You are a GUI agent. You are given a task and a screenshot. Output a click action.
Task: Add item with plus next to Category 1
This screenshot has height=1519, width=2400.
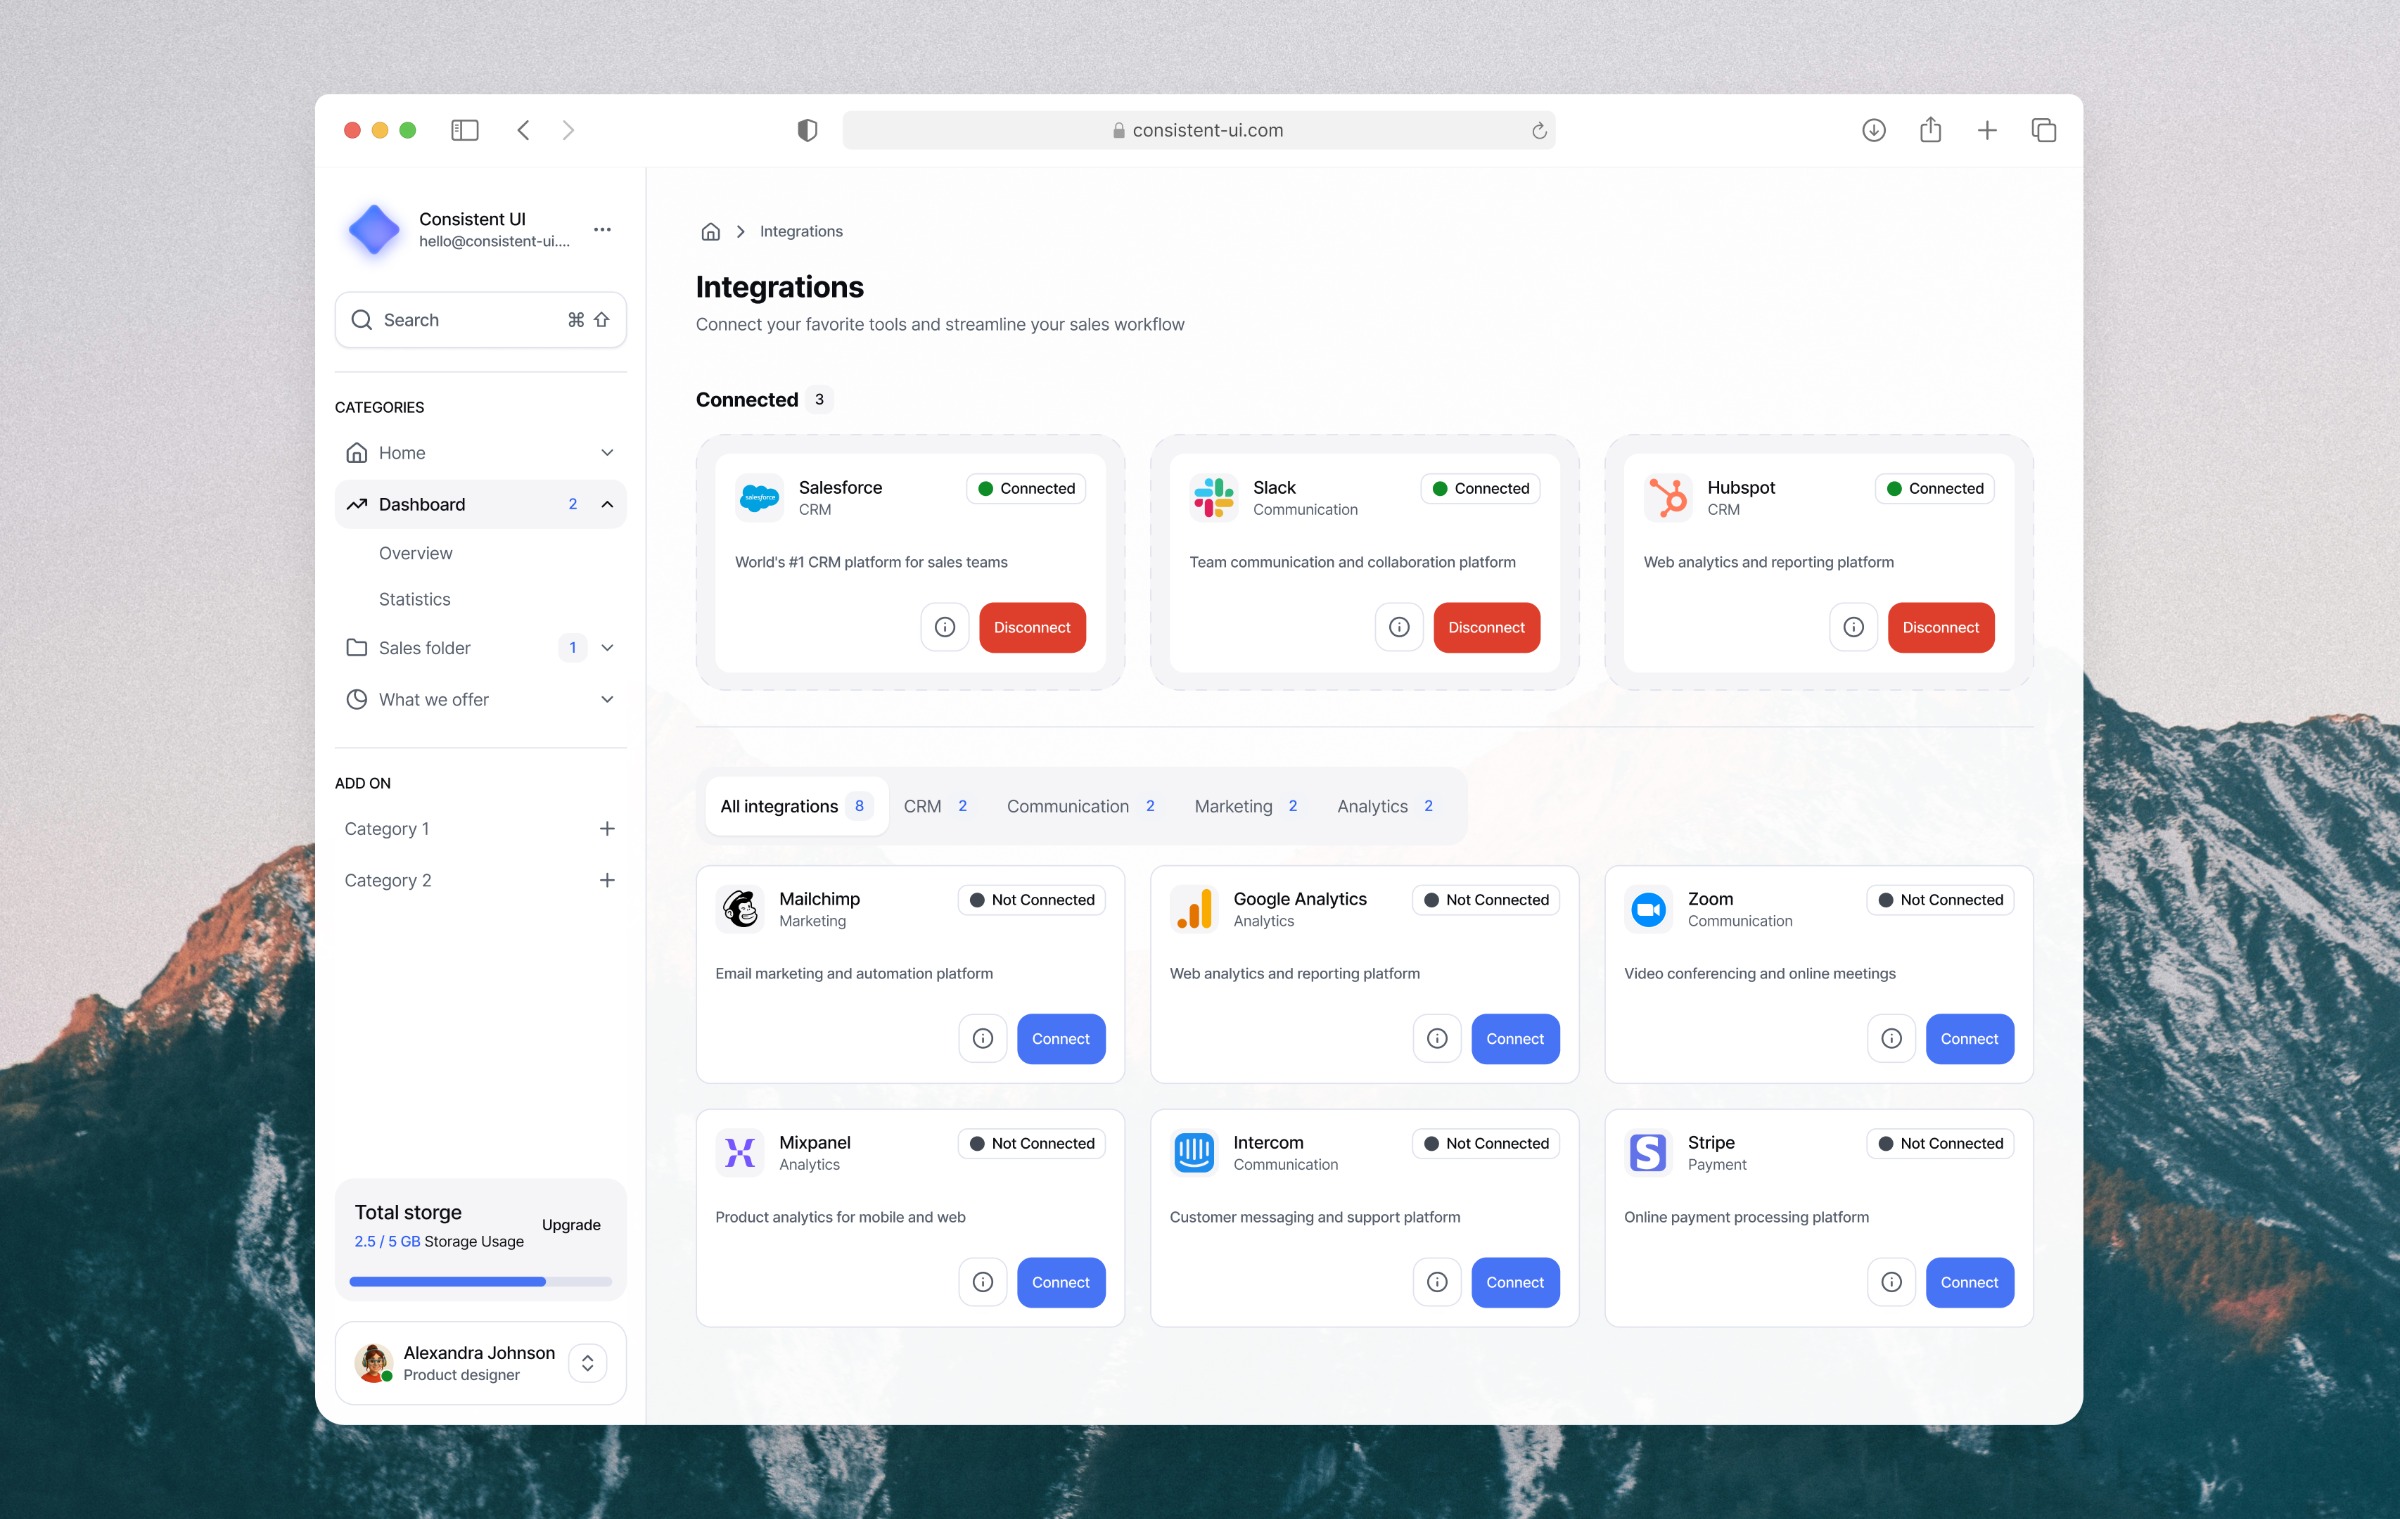coord(607,828)
